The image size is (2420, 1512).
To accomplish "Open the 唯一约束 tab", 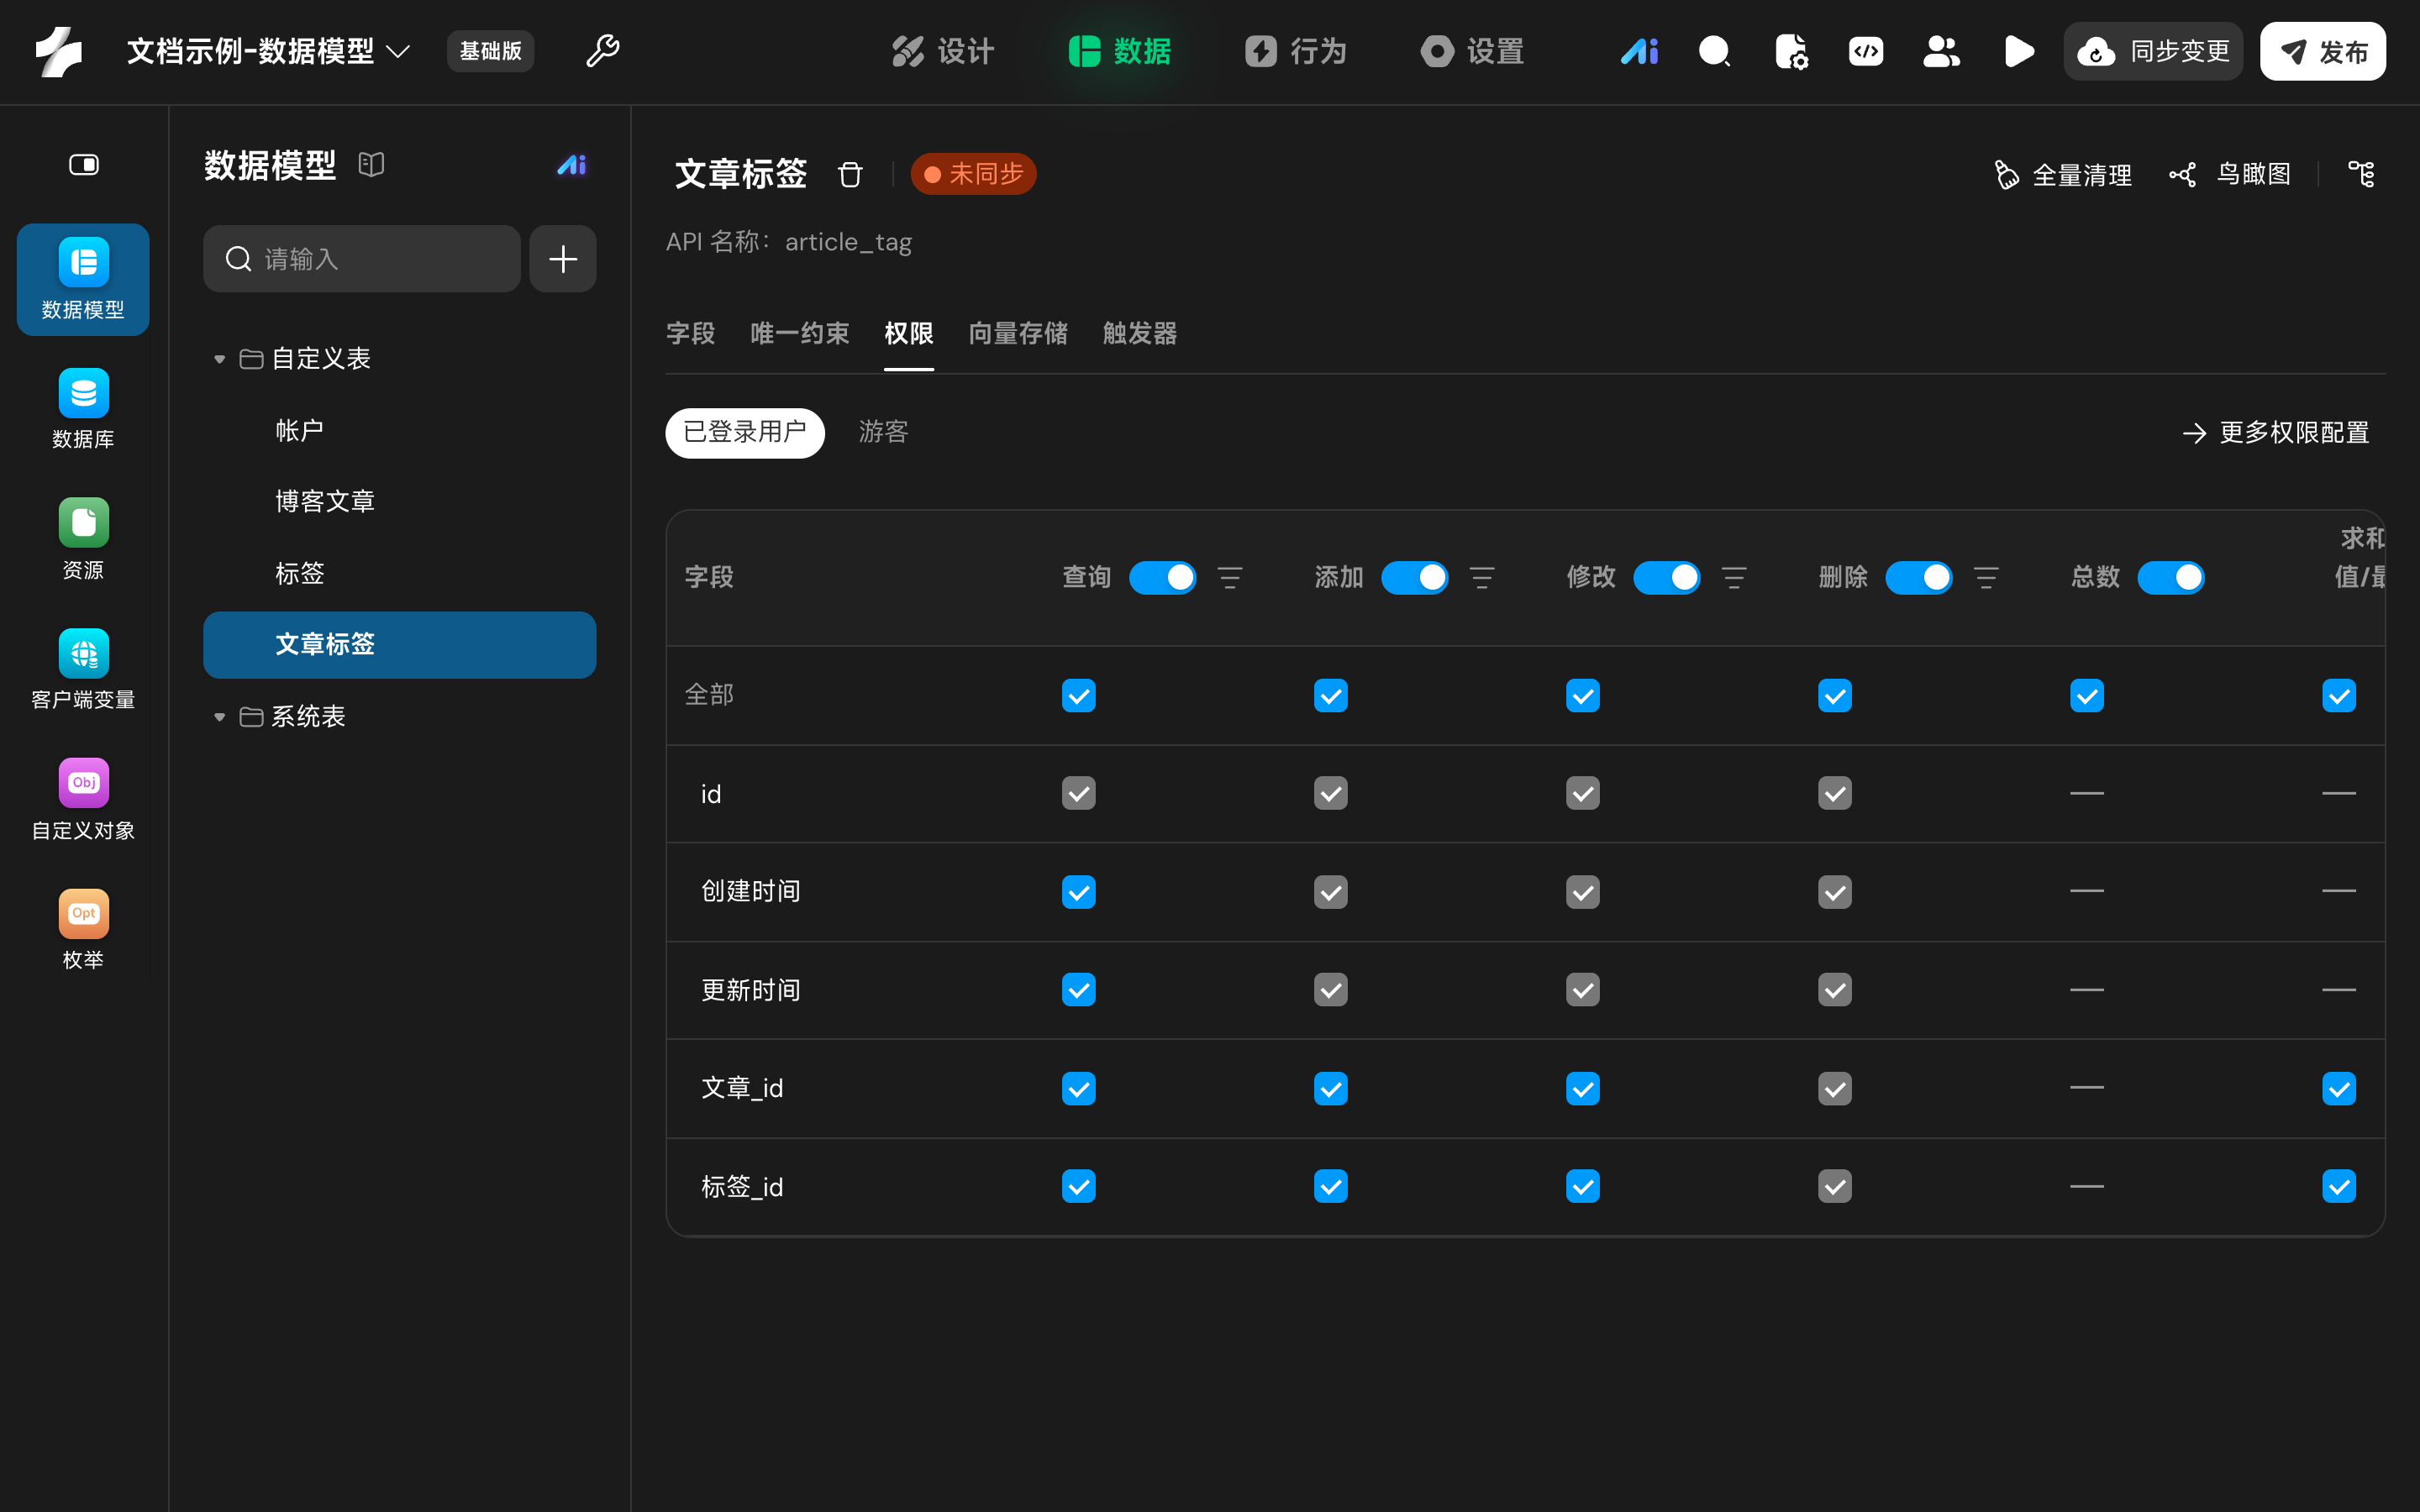I will point(799,333).
